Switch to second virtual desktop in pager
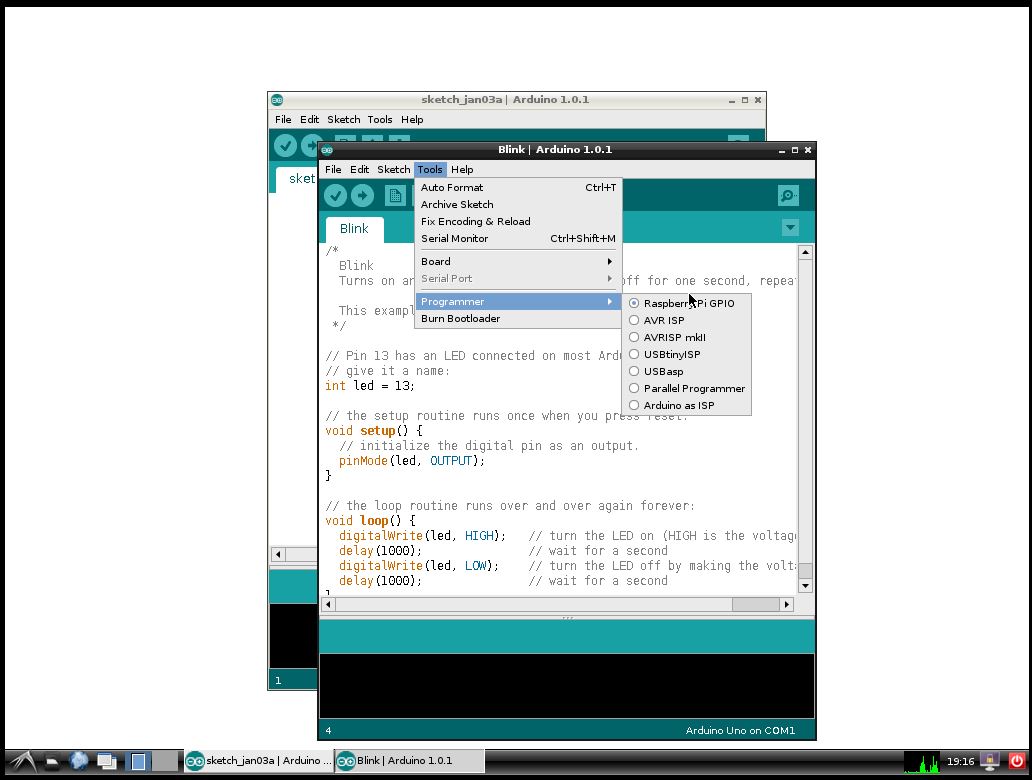 (x=166, y=762)
